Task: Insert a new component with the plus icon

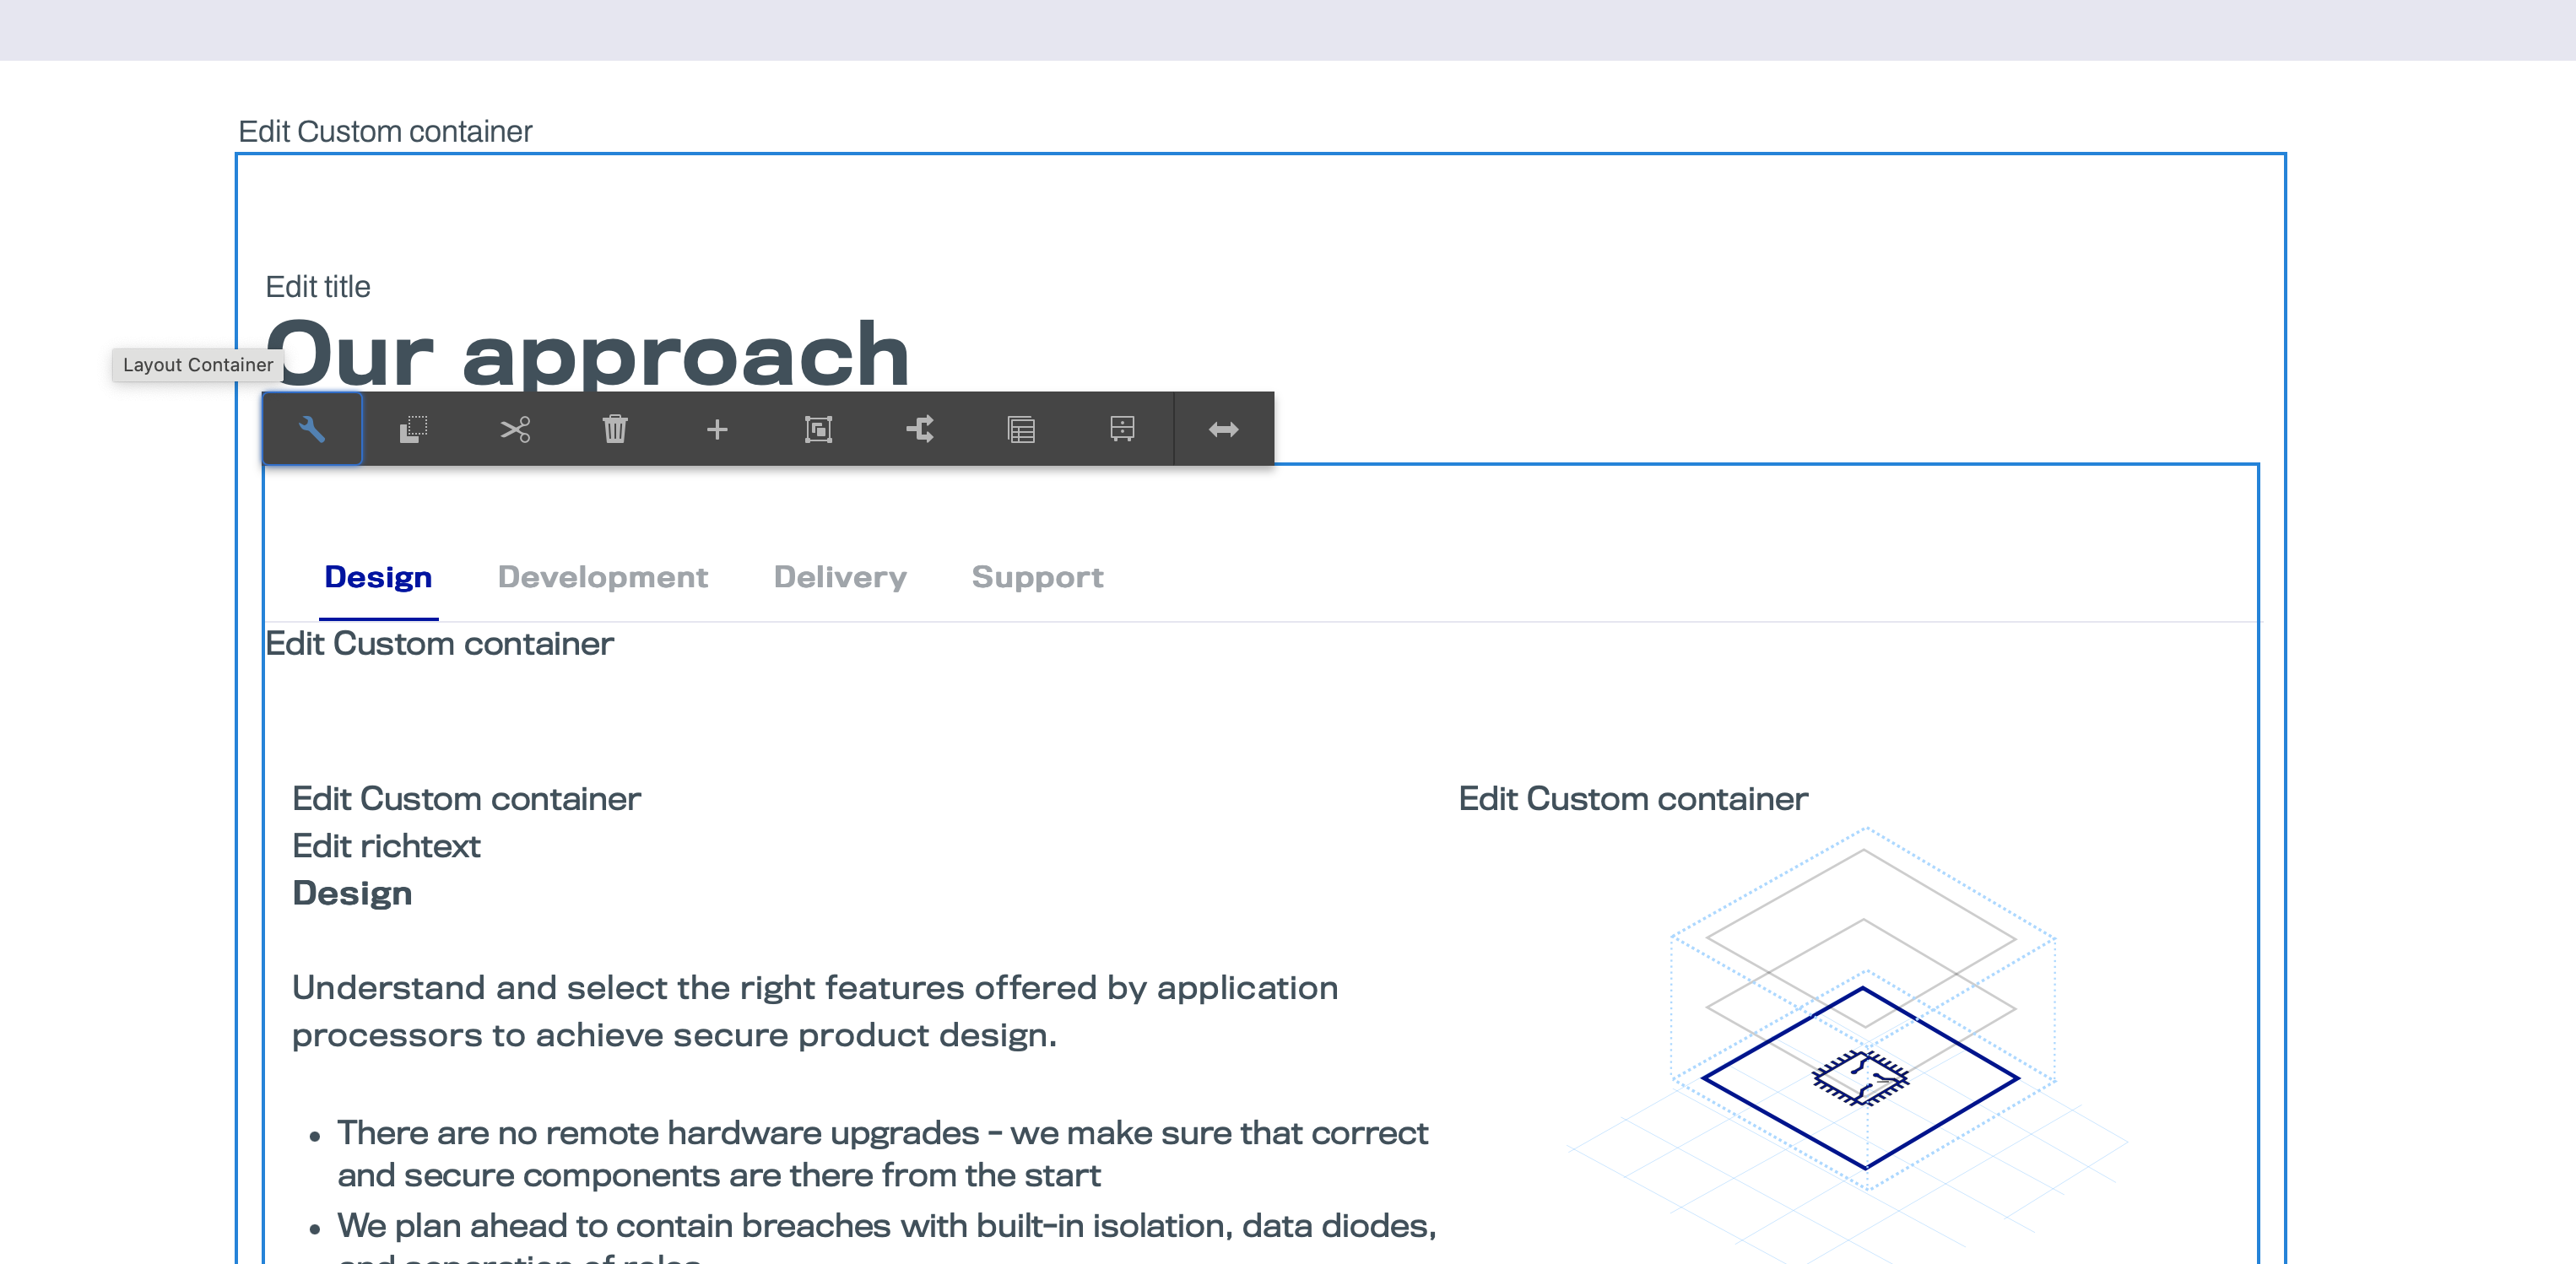Action: 718,428
